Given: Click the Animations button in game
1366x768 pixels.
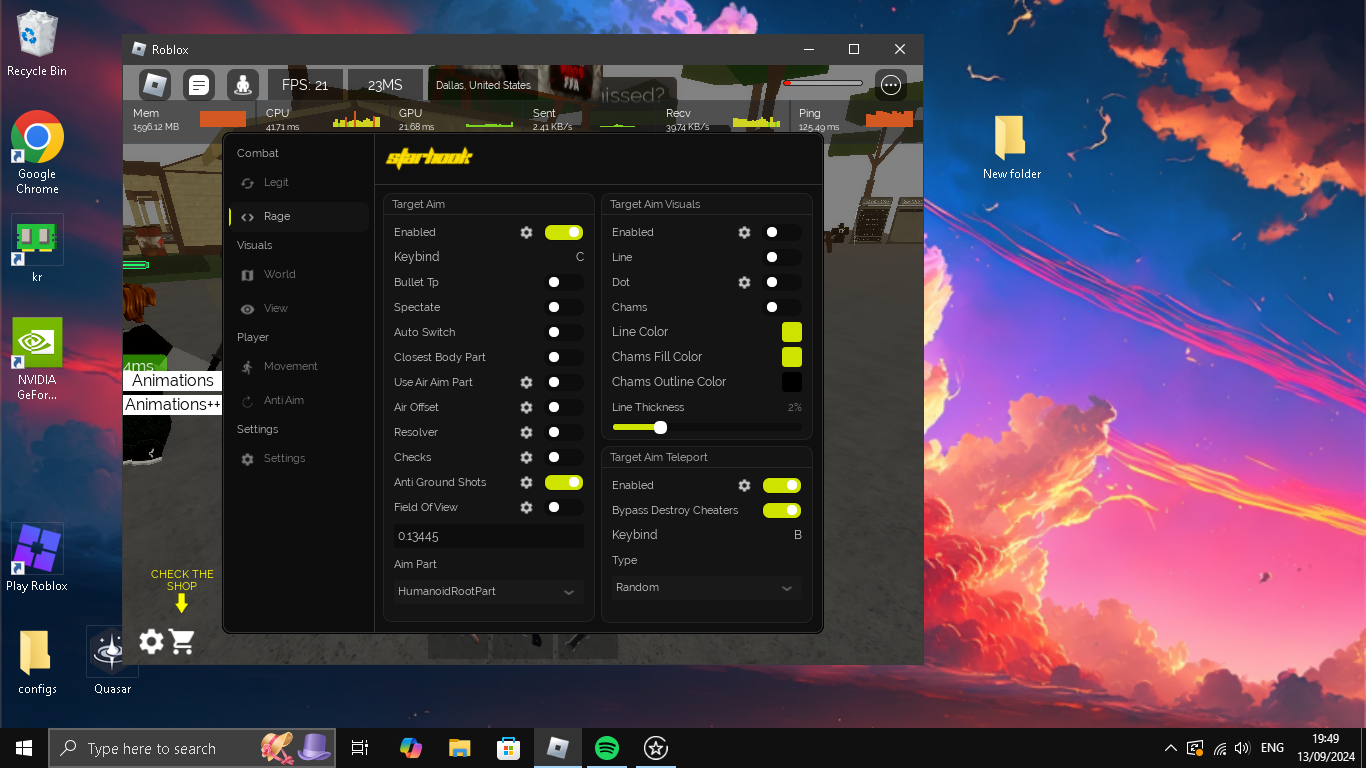Looking at the screenshot, I should pos(172,380).
